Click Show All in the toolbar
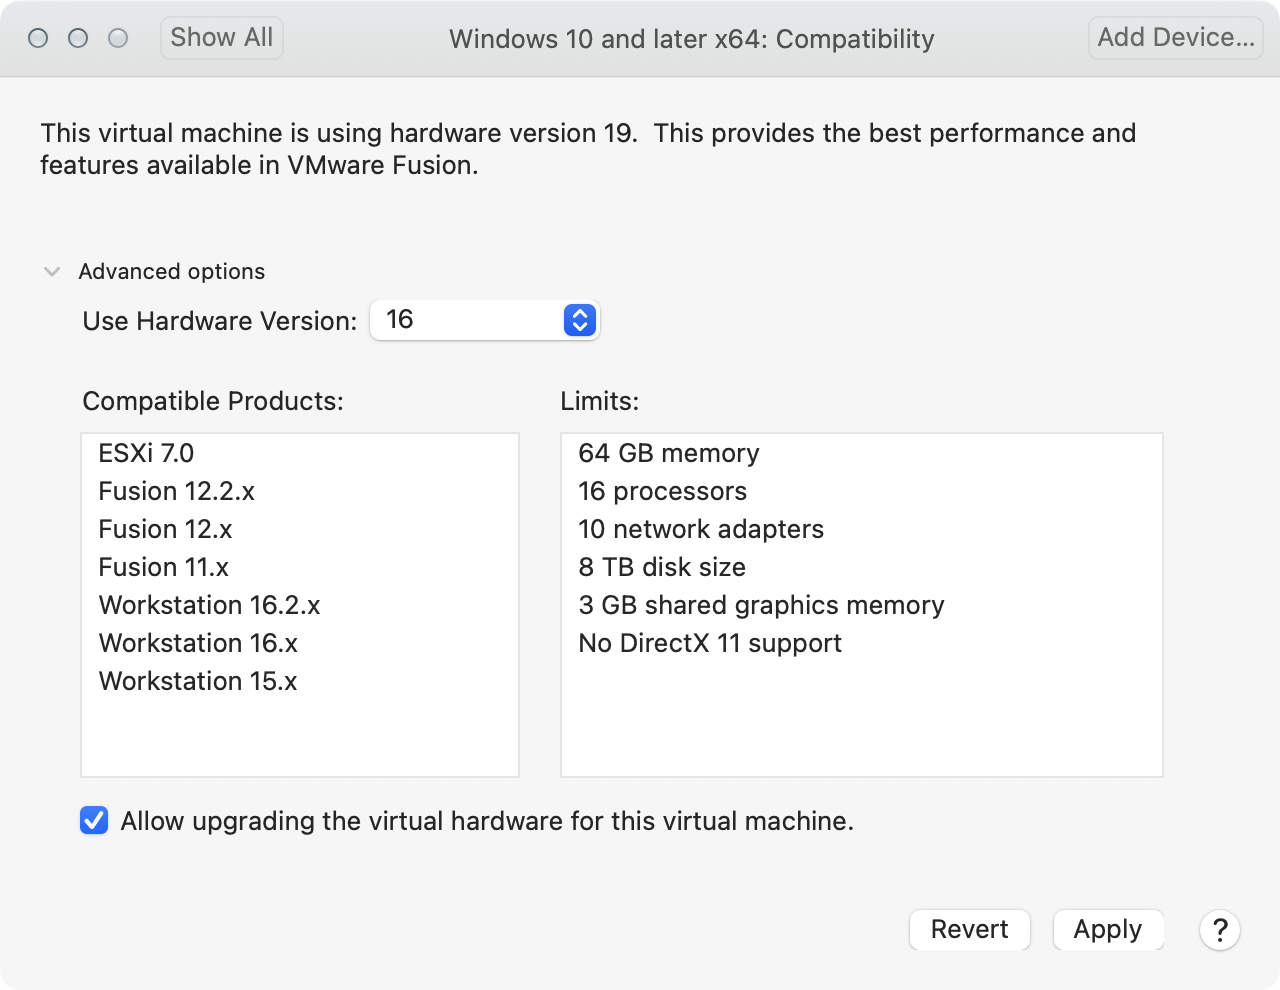This screenshot has height=990, width=1280. 222,38
